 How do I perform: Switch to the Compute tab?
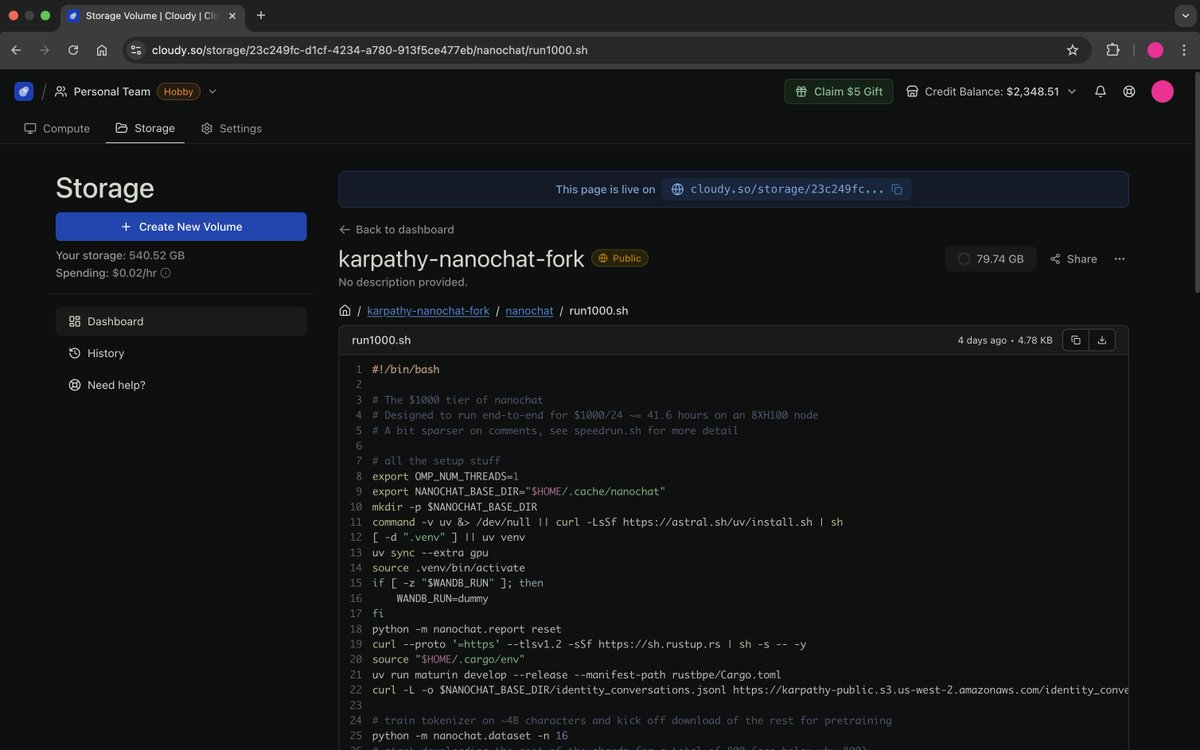pos(57,128)
